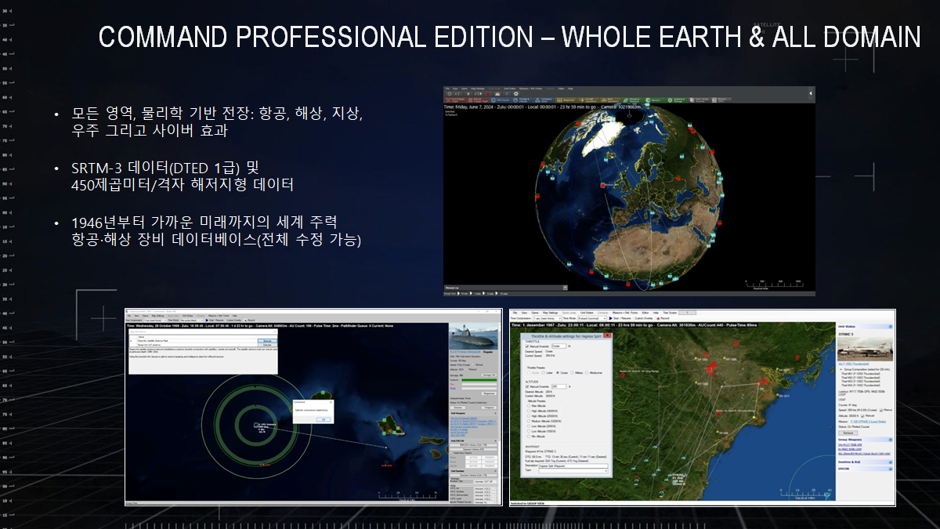Click waypoint Description input field

click(573, 466)
